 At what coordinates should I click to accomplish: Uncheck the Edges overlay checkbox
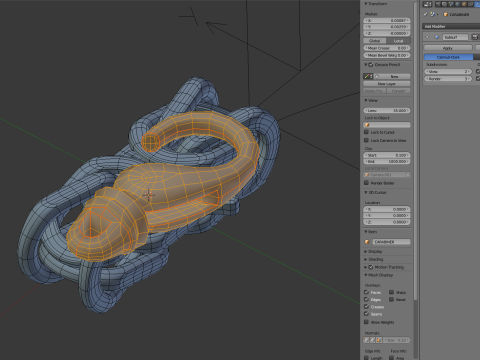(366, 299)
